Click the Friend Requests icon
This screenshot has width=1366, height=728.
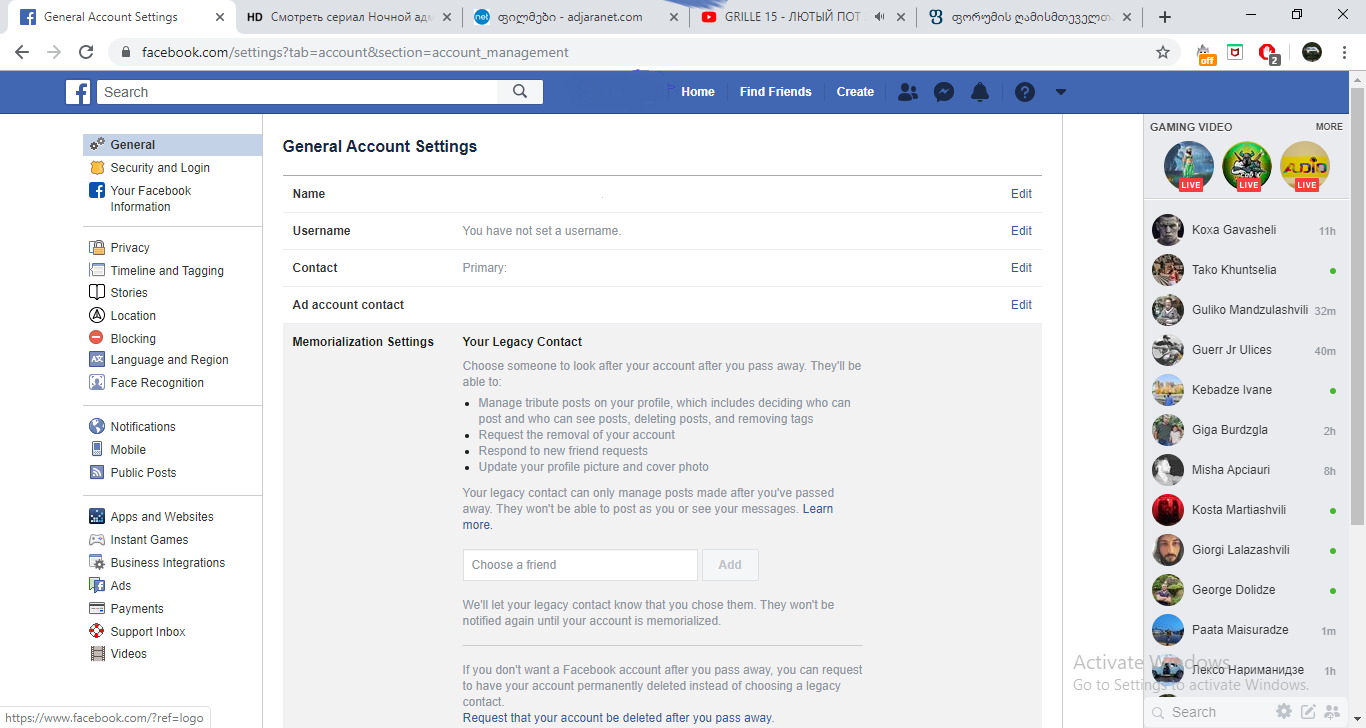point(907,92)
